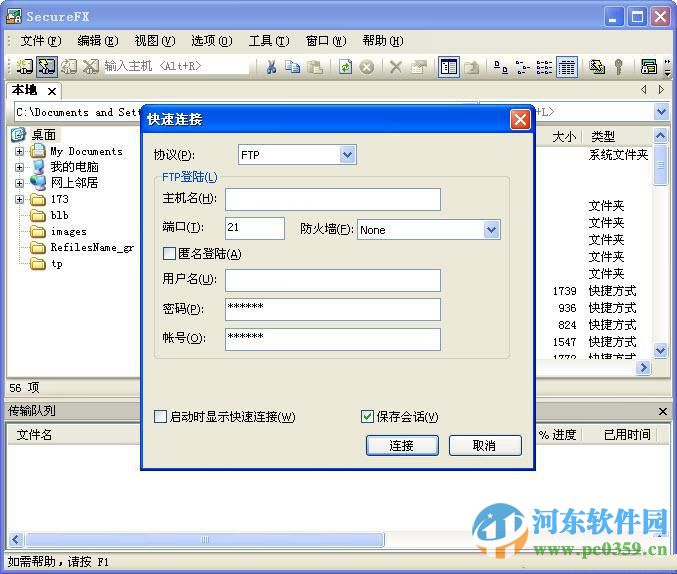Click the 文件名 queue column header
Screen dimensions: 677x574
[x=34, y=434]
